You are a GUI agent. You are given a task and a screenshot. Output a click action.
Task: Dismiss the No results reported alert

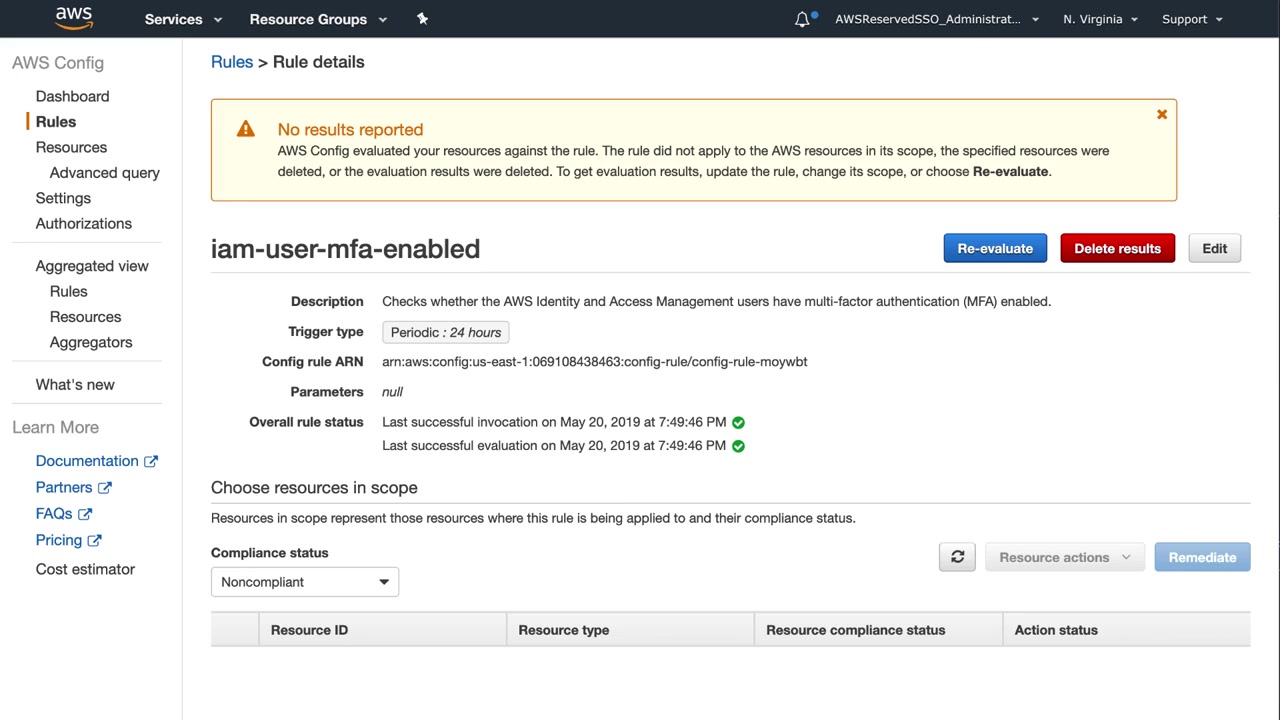(x=1162, y=115)
